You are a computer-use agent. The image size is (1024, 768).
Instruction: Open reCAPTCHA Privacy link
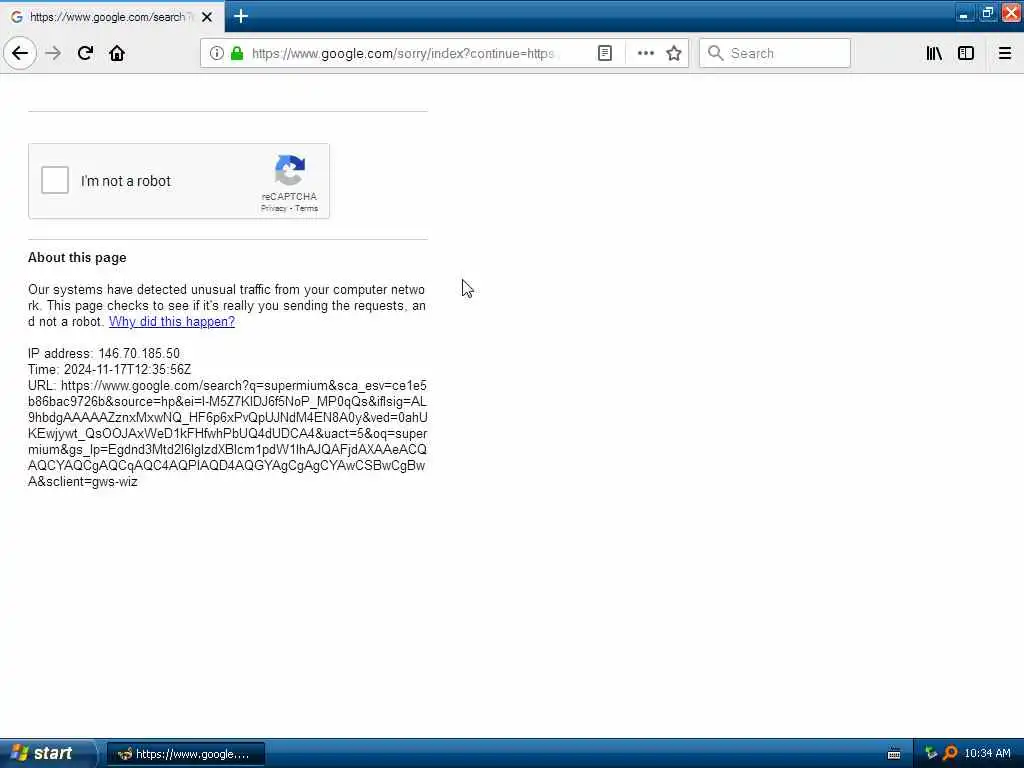coord(274,208)
